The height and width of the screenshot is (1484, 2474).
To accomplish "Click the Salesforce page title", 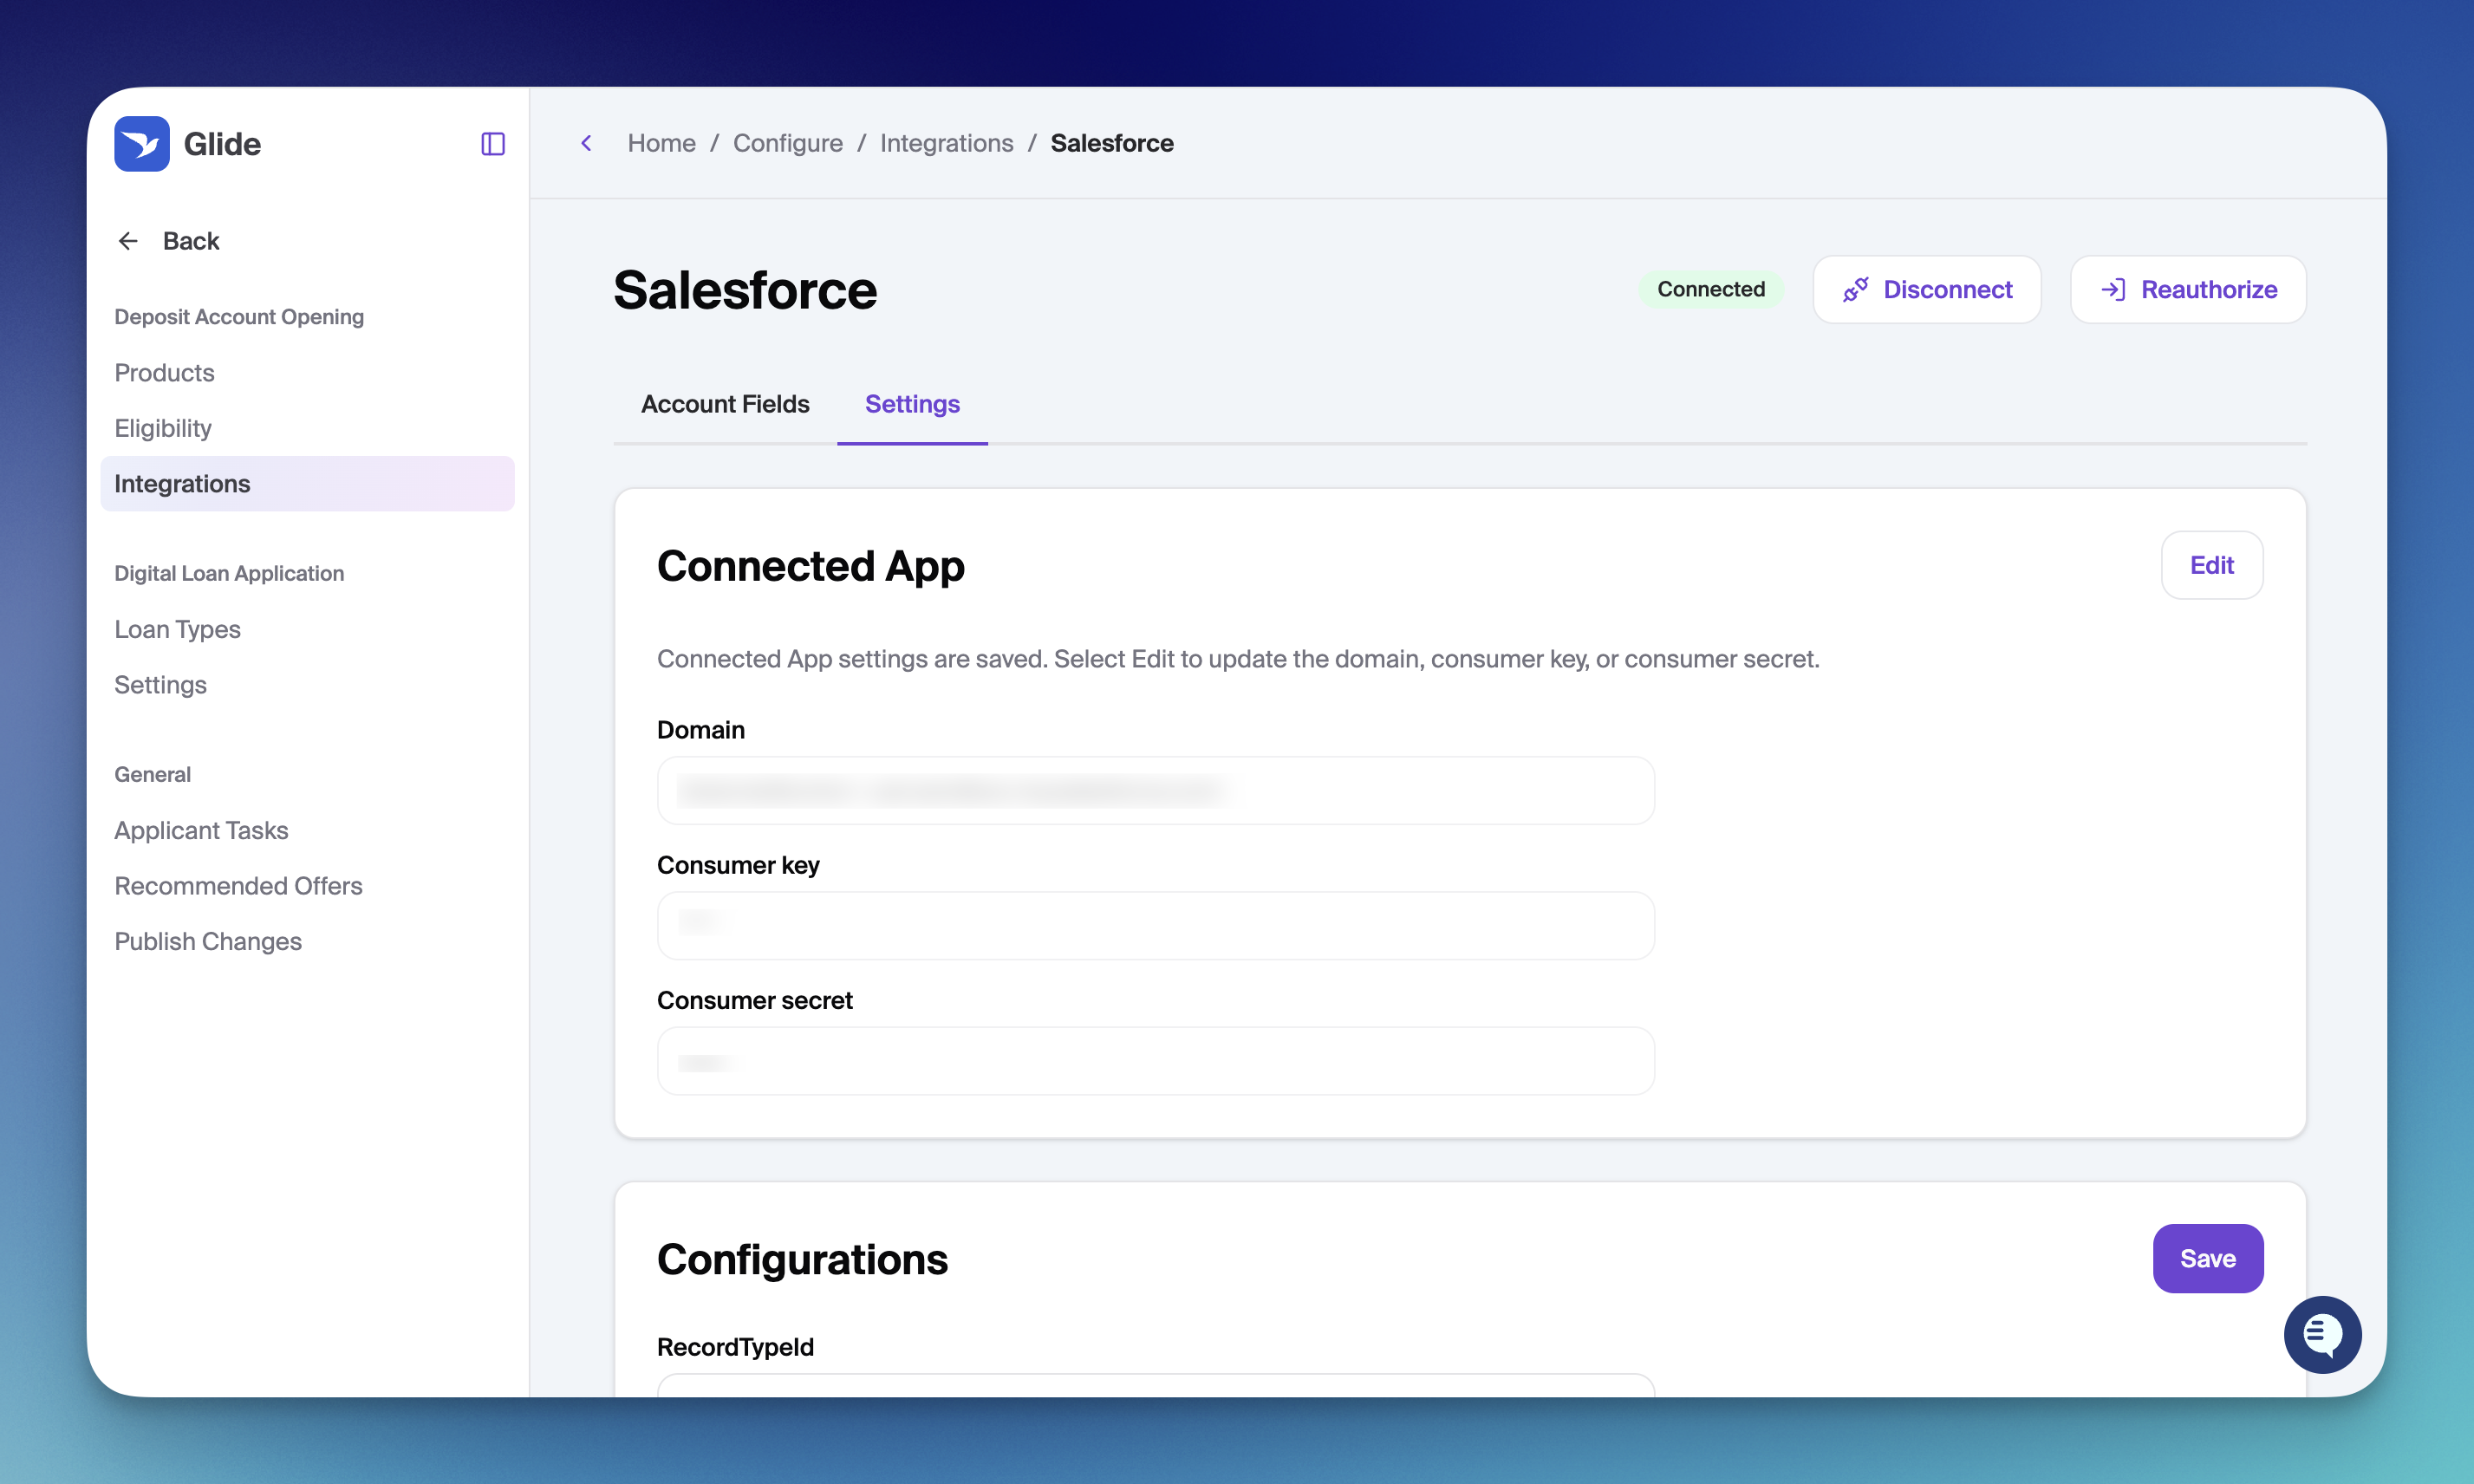I will [745, 290].
